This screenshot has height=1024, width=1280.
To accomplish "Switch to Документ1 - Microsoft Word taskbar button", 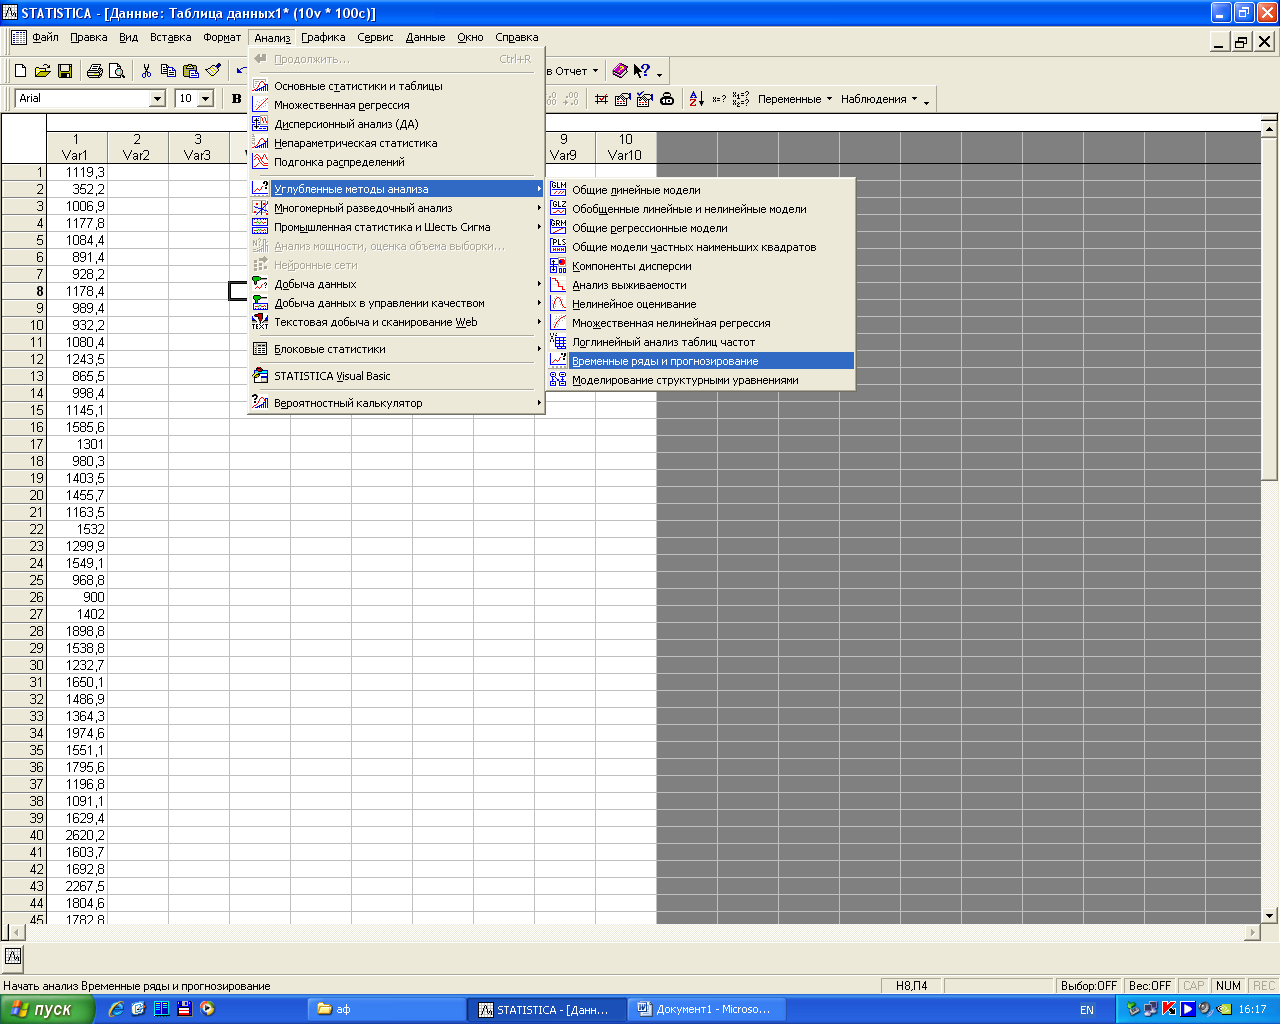I will (x=708, y=1009).
